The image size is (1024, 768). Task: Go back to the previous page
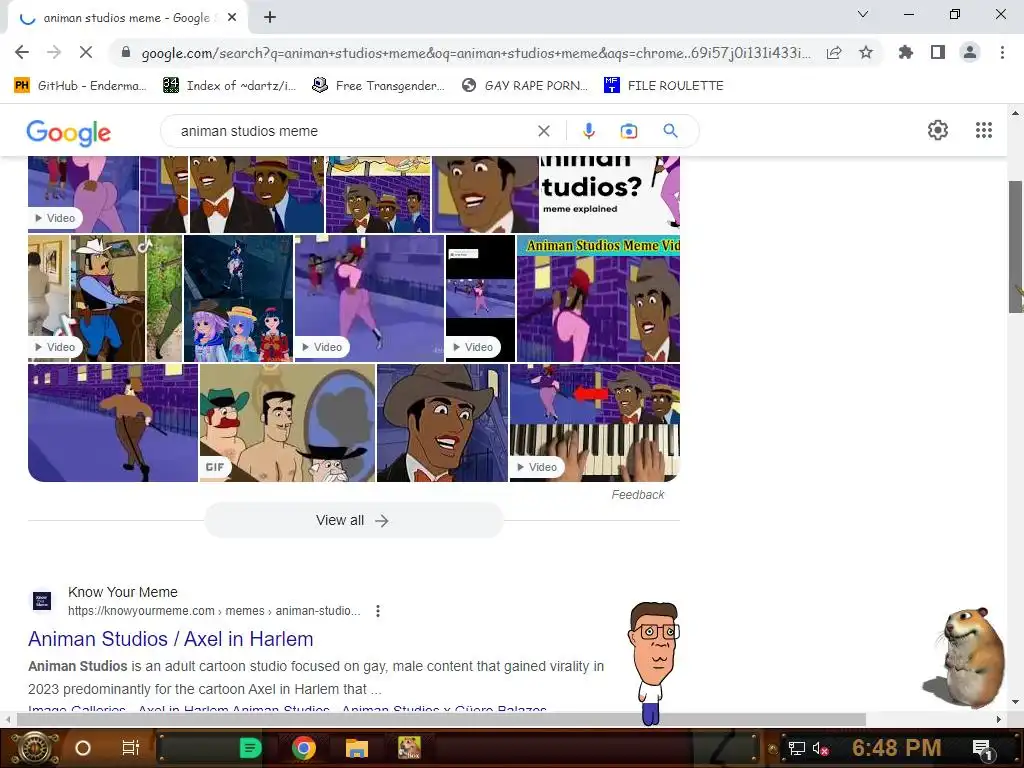[x=22, y=52]
